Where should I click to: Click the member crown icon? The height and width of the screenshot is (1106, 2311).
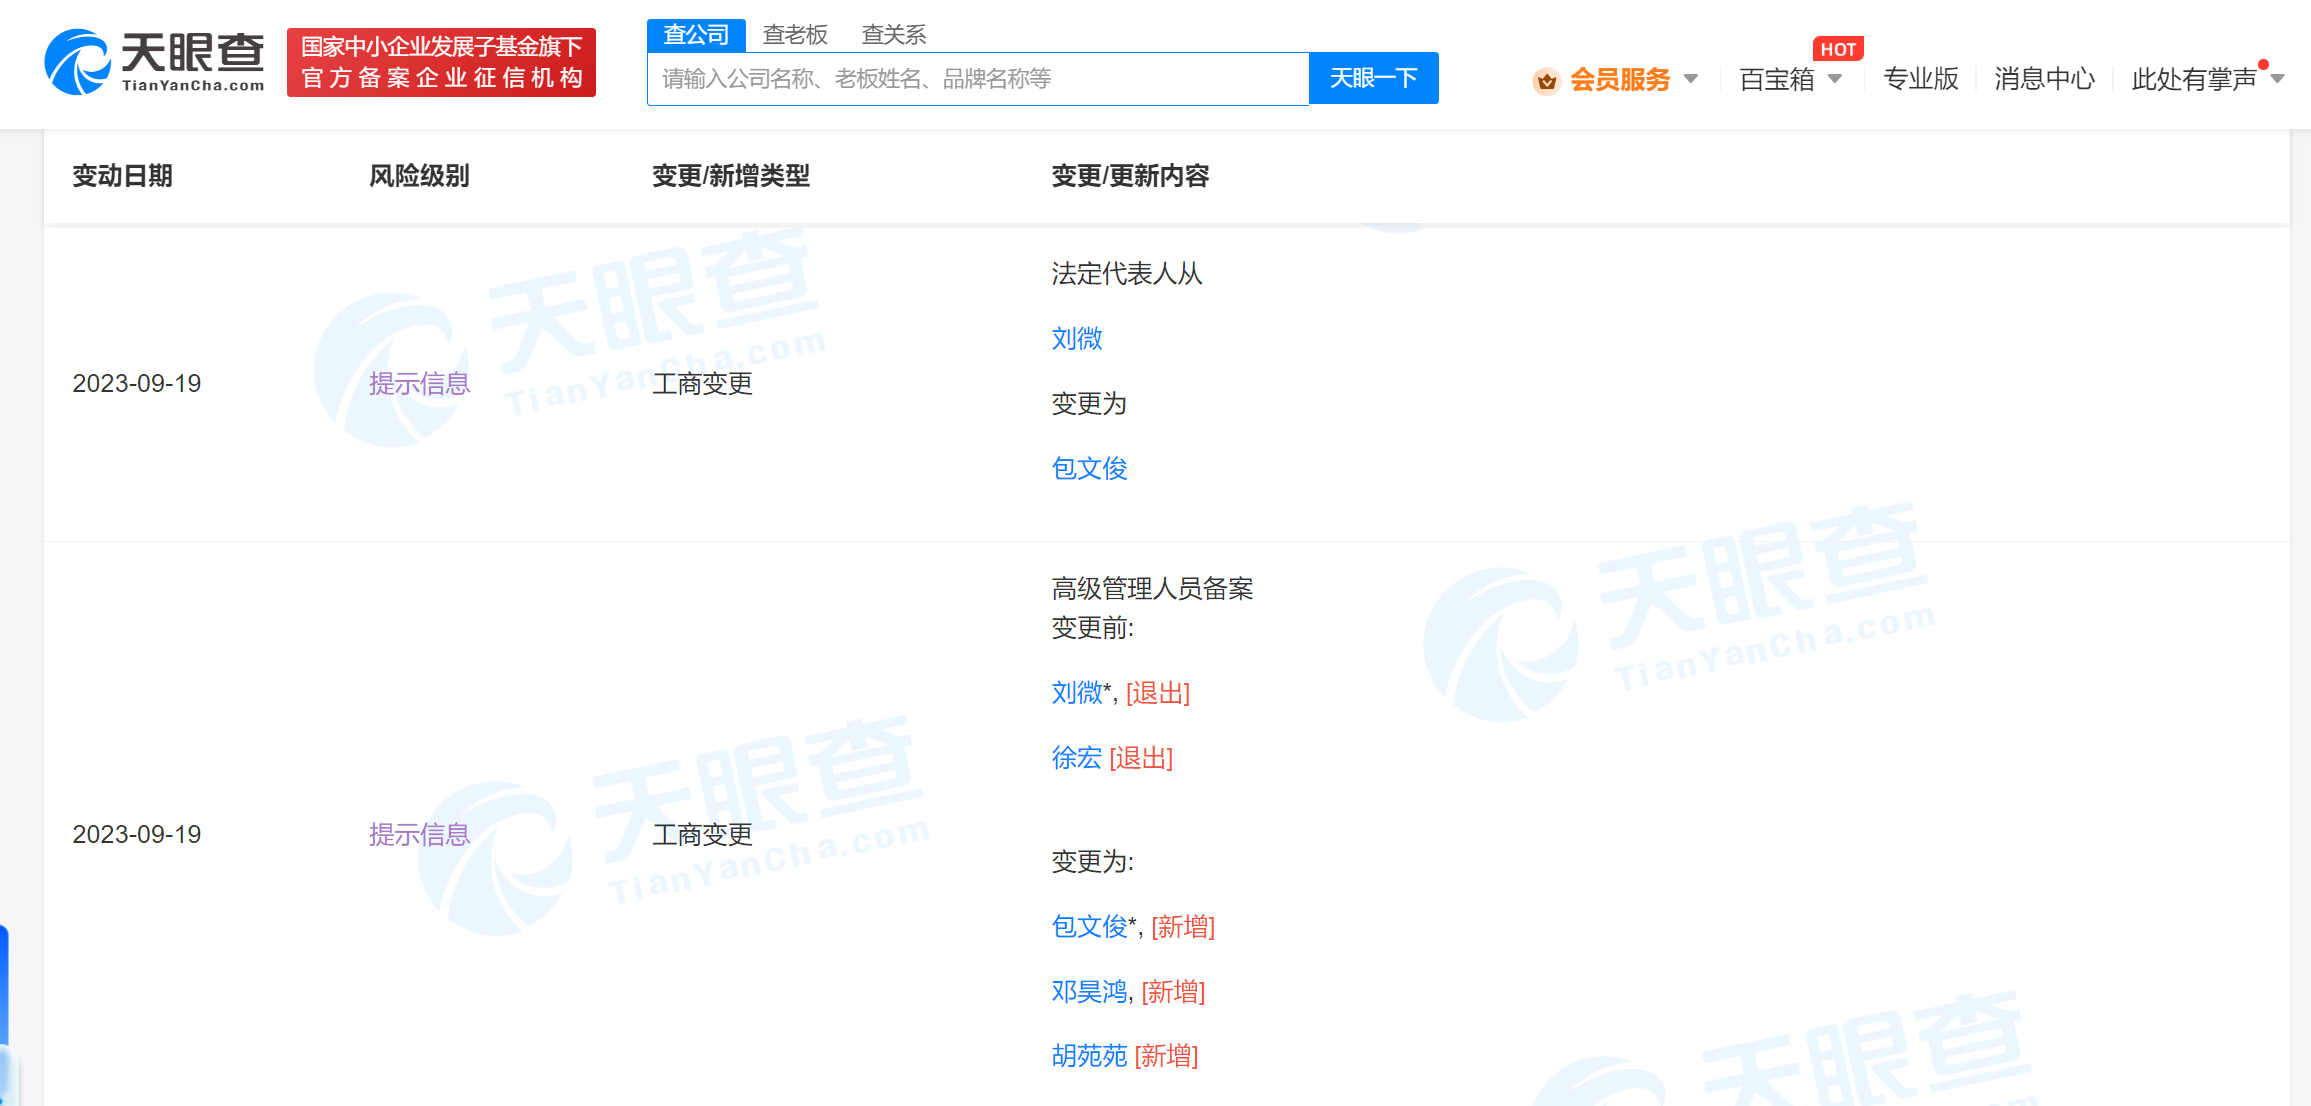[1546, 80]
